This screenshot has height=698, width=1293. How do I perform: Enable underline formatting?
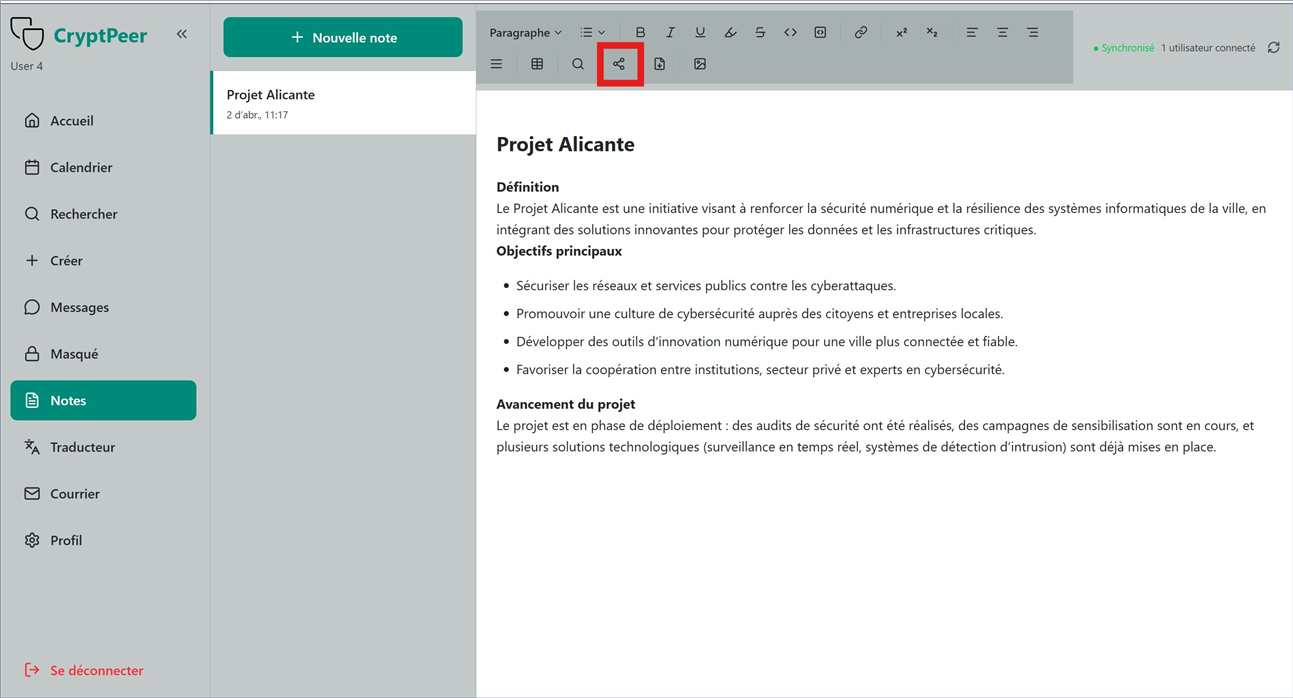(700, 31)
